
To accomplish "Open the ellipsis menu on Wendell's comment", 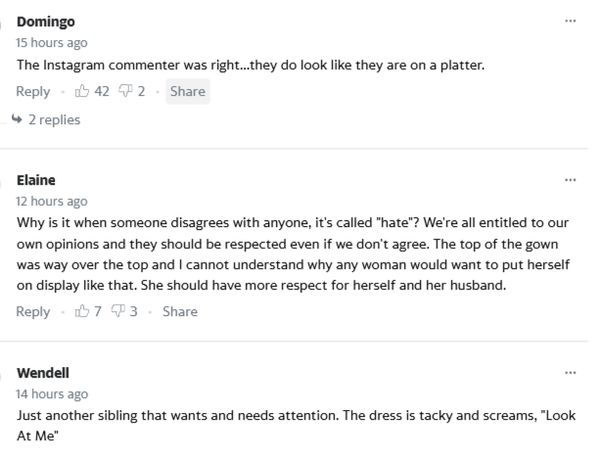I will click(x=570, y=373).
